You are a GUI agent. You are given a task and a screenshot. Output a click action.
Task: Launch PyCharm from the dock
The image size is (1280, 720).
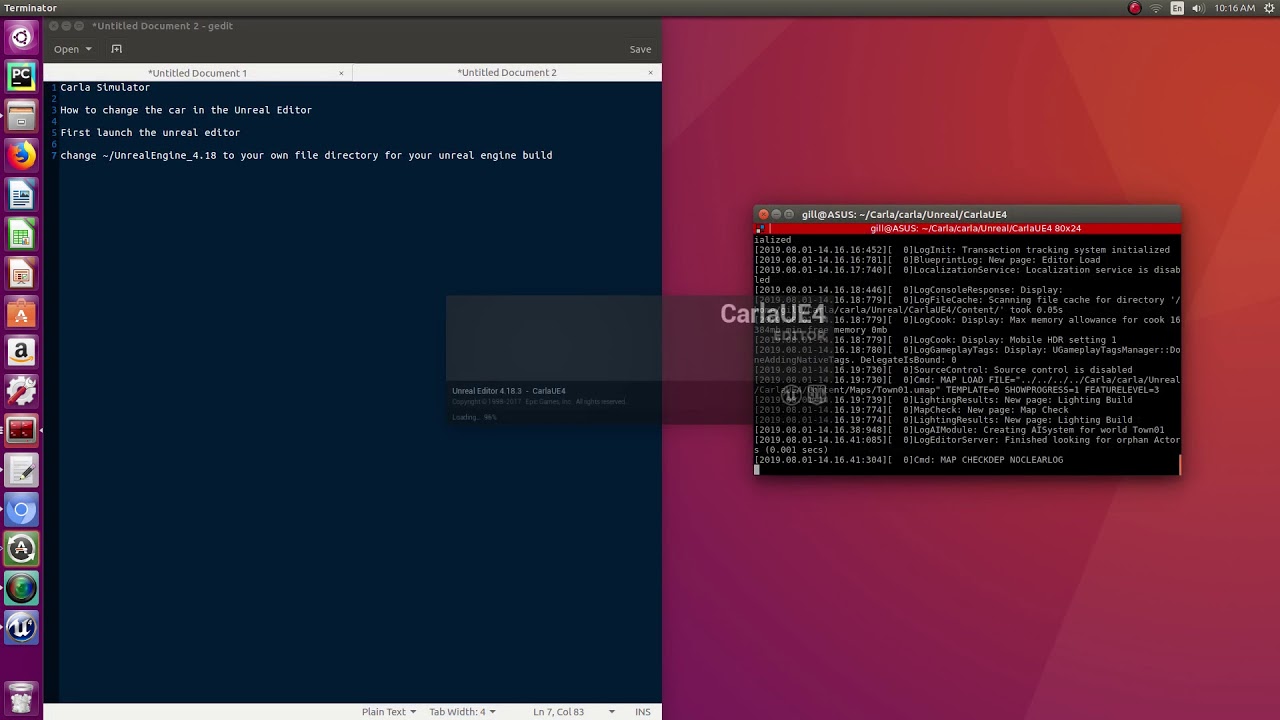tap(21, 77)
